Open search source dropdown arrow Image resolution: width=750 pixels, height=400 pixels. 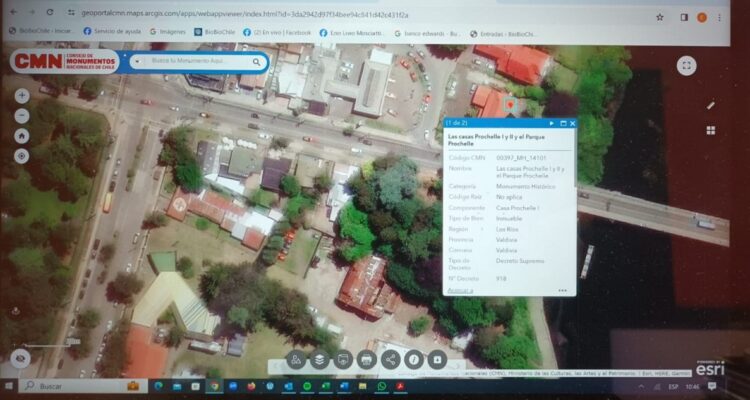[x=138, y=62]
